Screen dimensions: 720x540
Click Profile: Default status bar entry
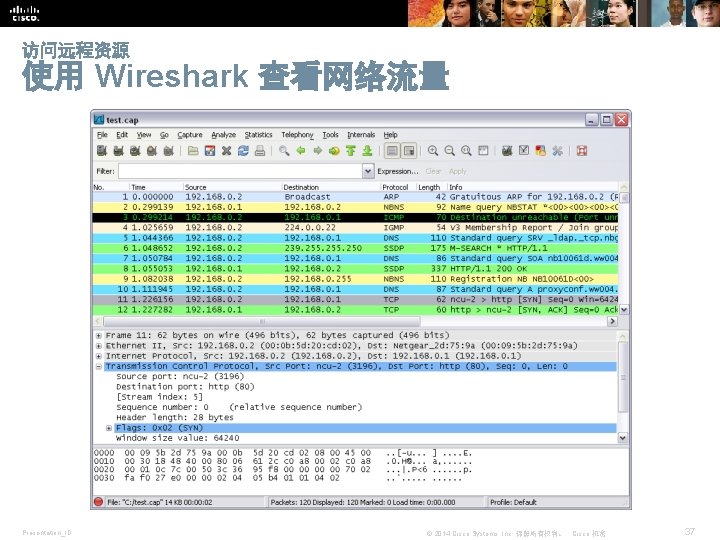coord(513,502)
